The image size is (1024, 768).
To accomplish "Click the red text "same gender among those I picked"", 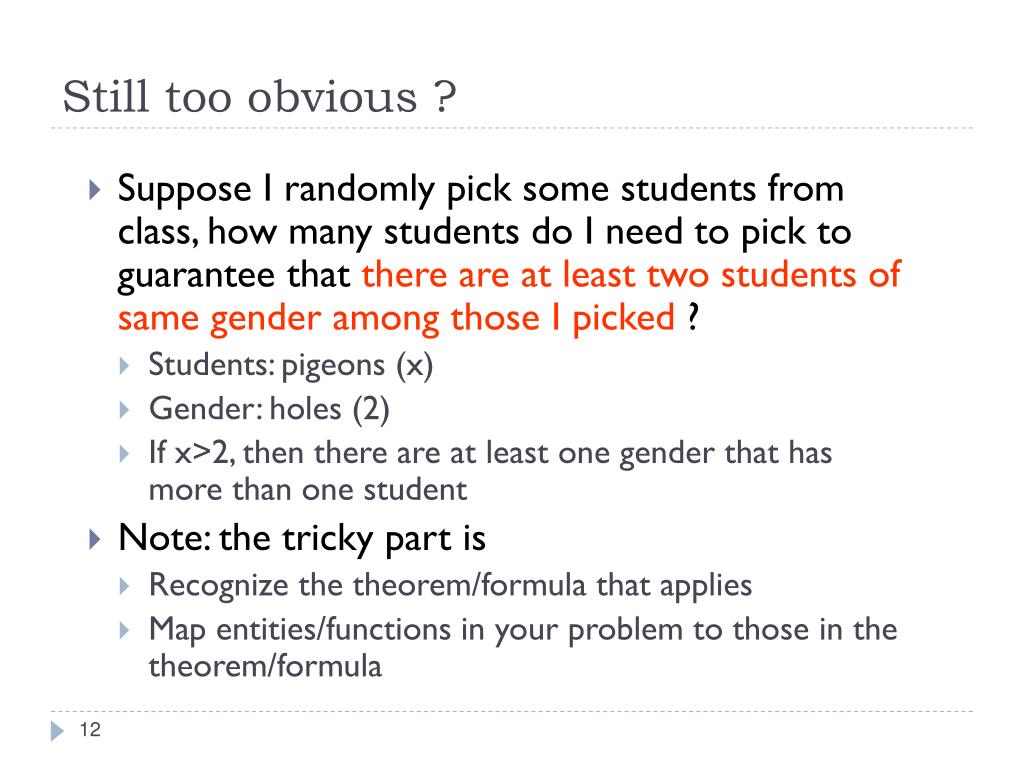I will pyautogui.click(x=397, y=318).
